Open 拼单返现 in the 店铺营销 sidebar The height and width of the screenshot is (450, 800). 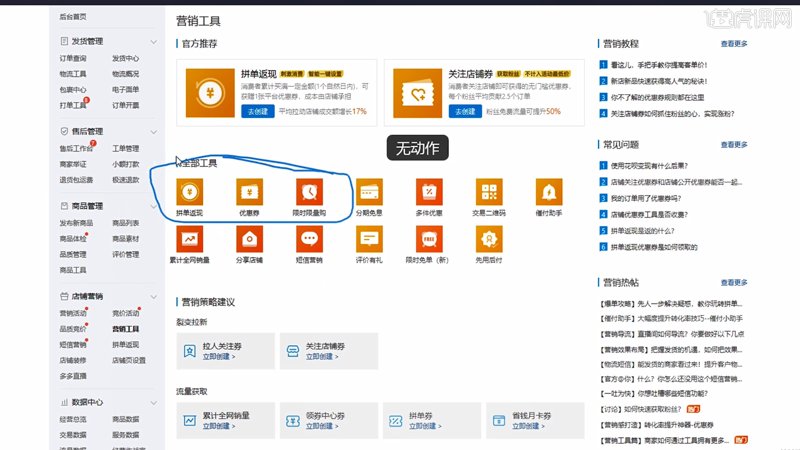click(126, 345)
